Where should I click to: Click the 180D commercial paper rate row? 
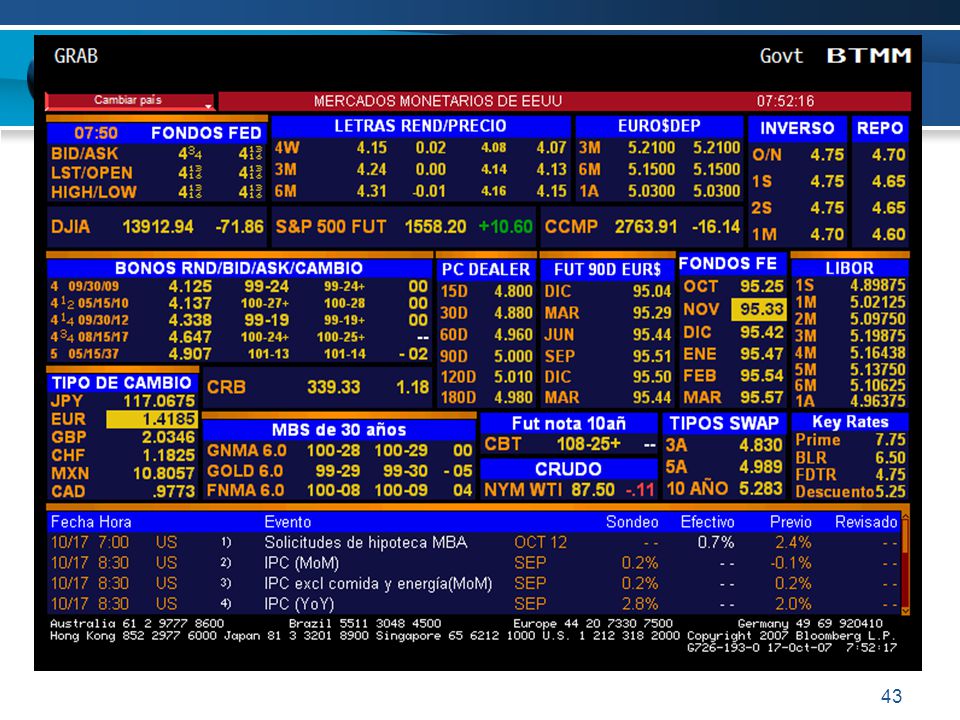coord(486,398)
